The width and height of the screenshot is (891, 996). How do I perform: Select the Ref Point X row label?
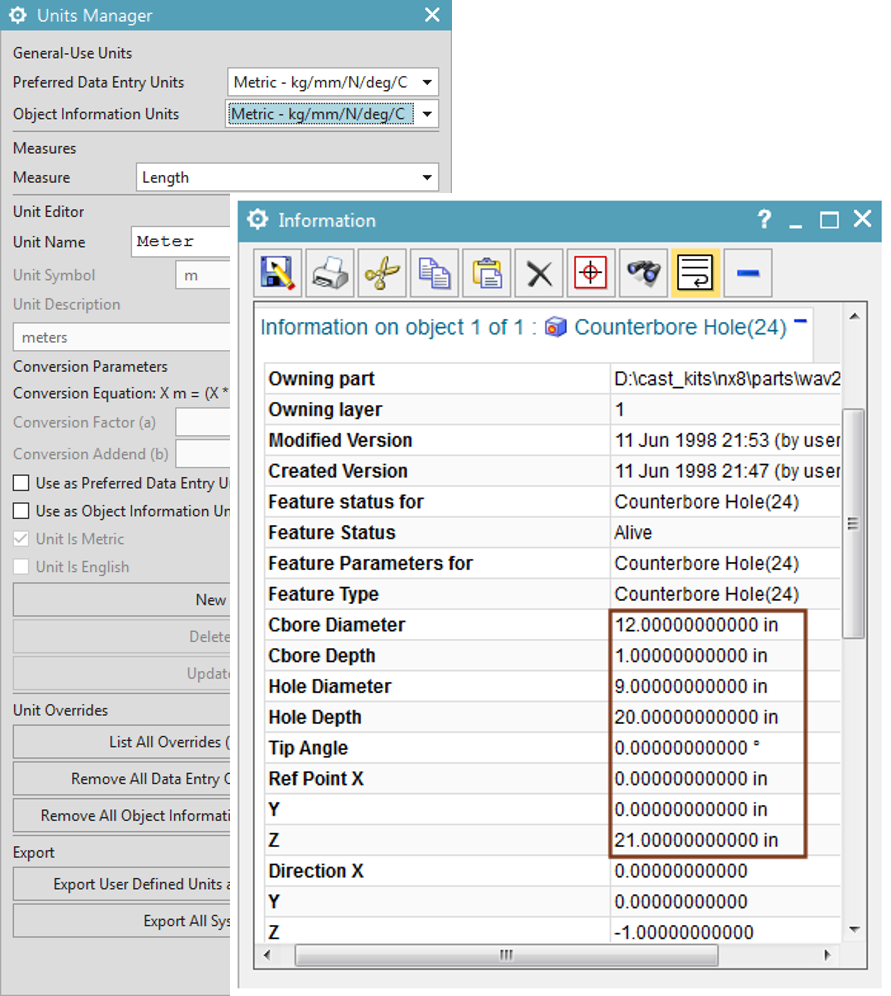pyautogui.click(x=316, y=779)
